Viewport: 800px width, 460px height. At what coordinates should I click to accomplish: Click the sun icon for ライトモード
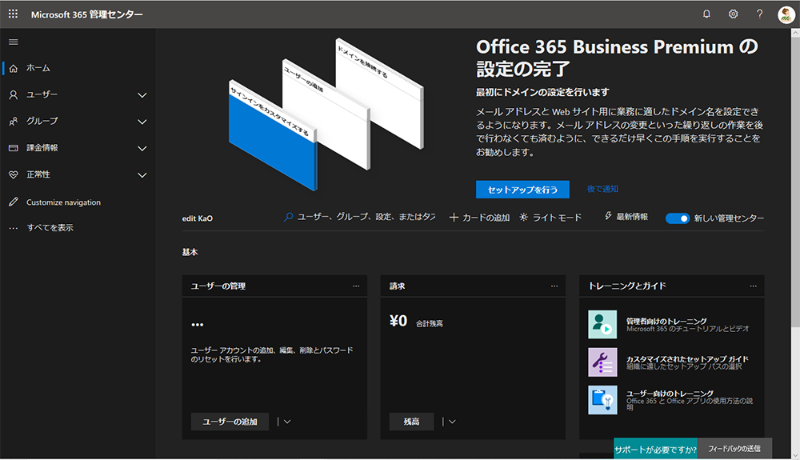[x=523, y=217]
